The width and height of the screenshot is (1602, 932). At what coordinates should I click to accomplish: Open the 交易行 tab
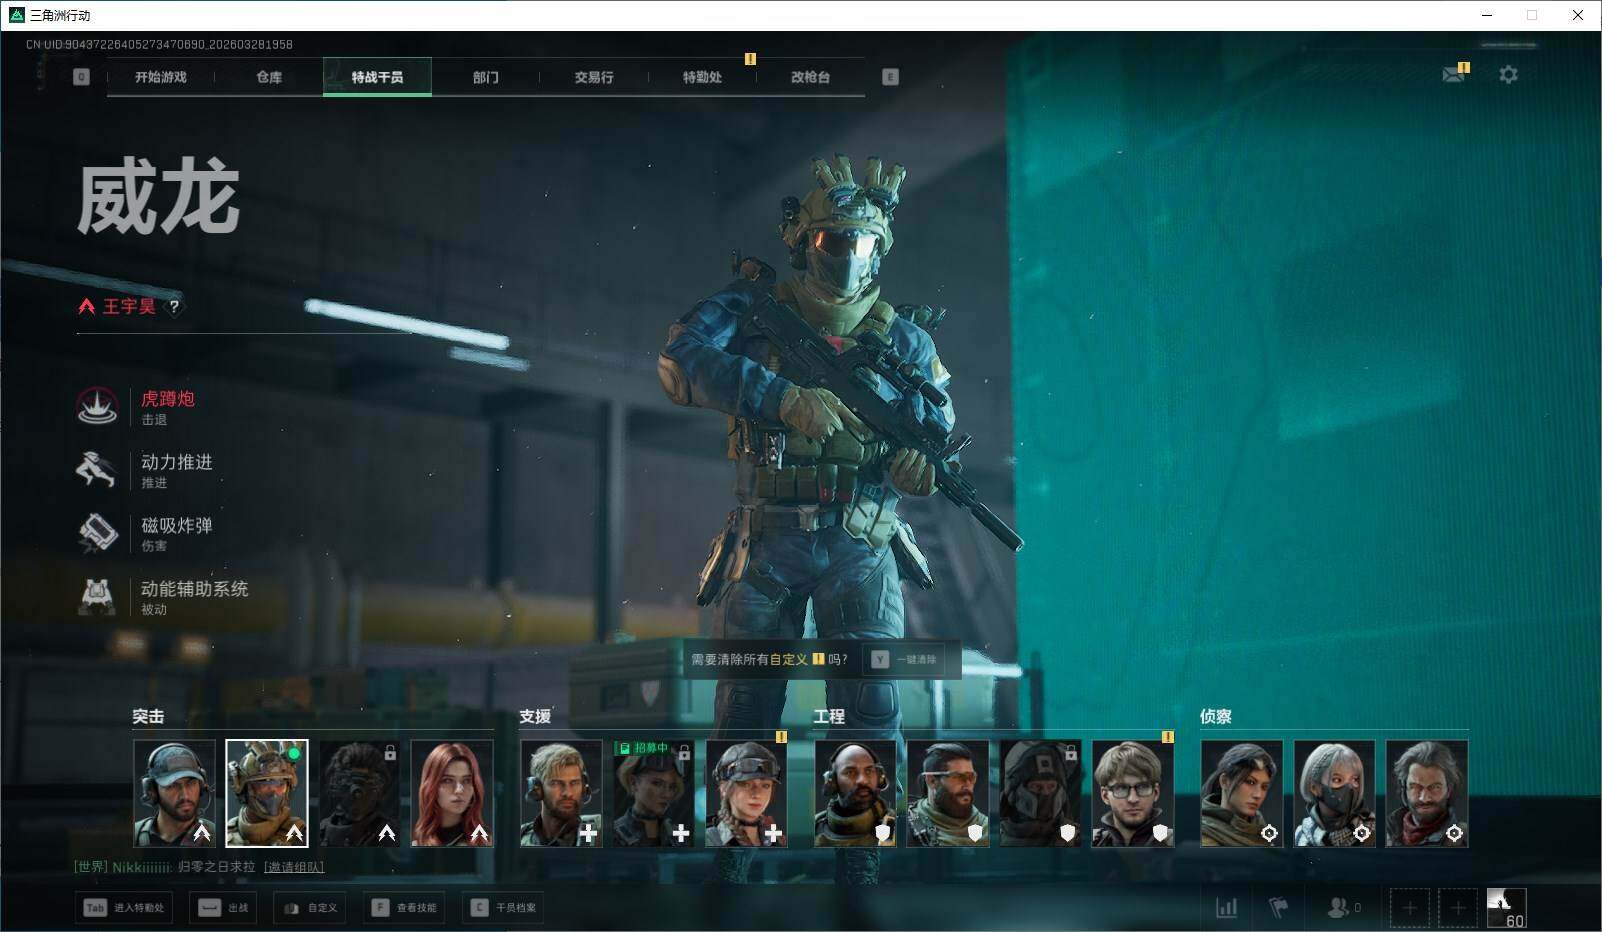click(x=594, y=77)
